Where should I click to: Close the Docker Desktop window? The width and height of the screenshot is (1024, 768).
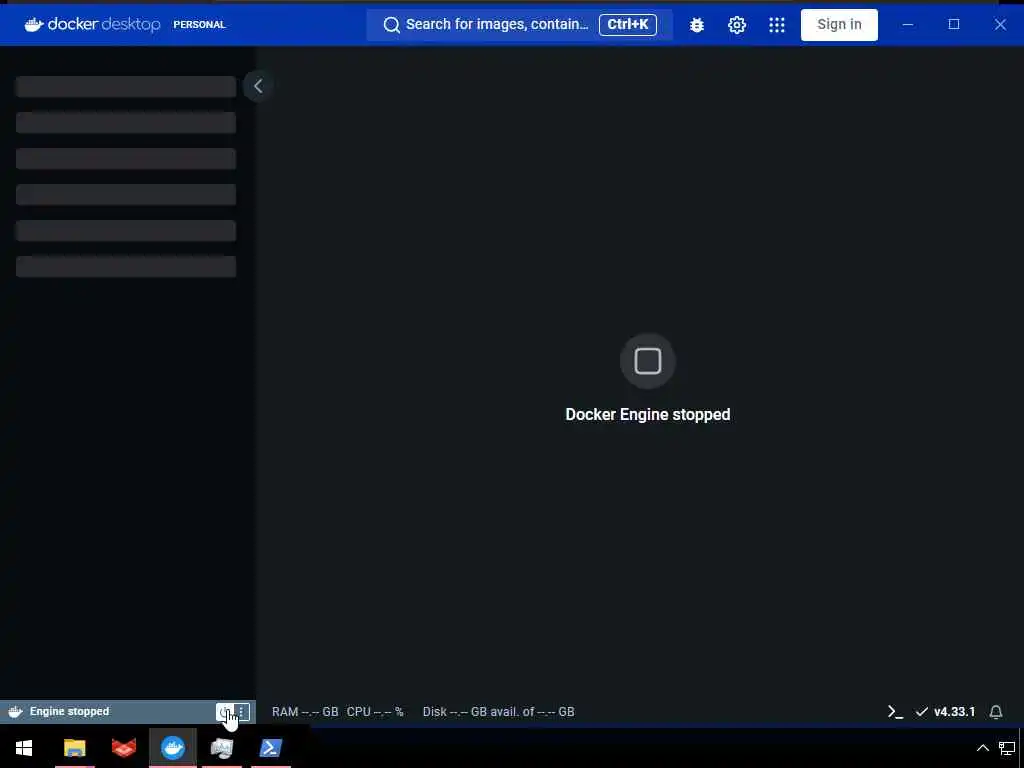point(1000,25)
